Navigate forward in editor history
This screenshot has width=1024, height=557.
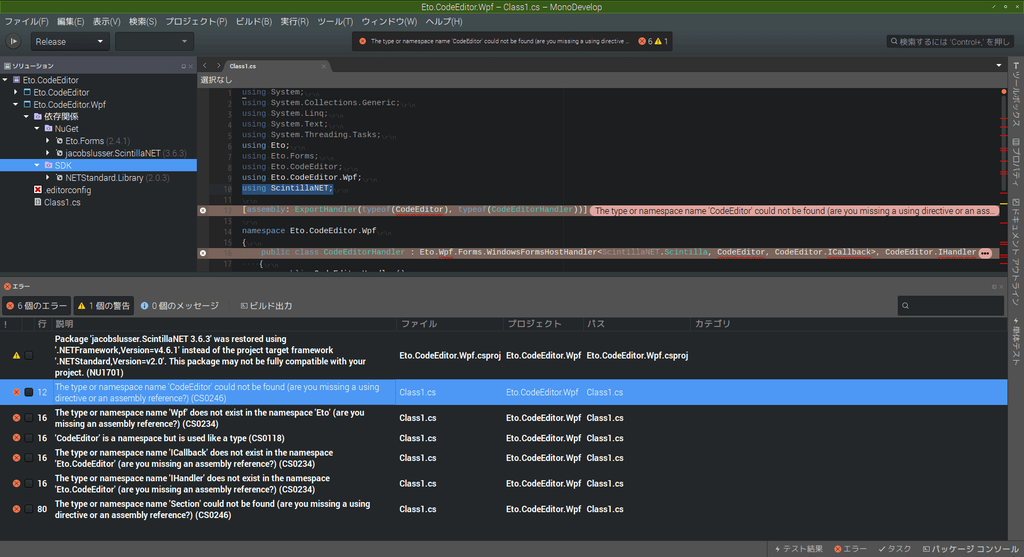coord(218,65)
